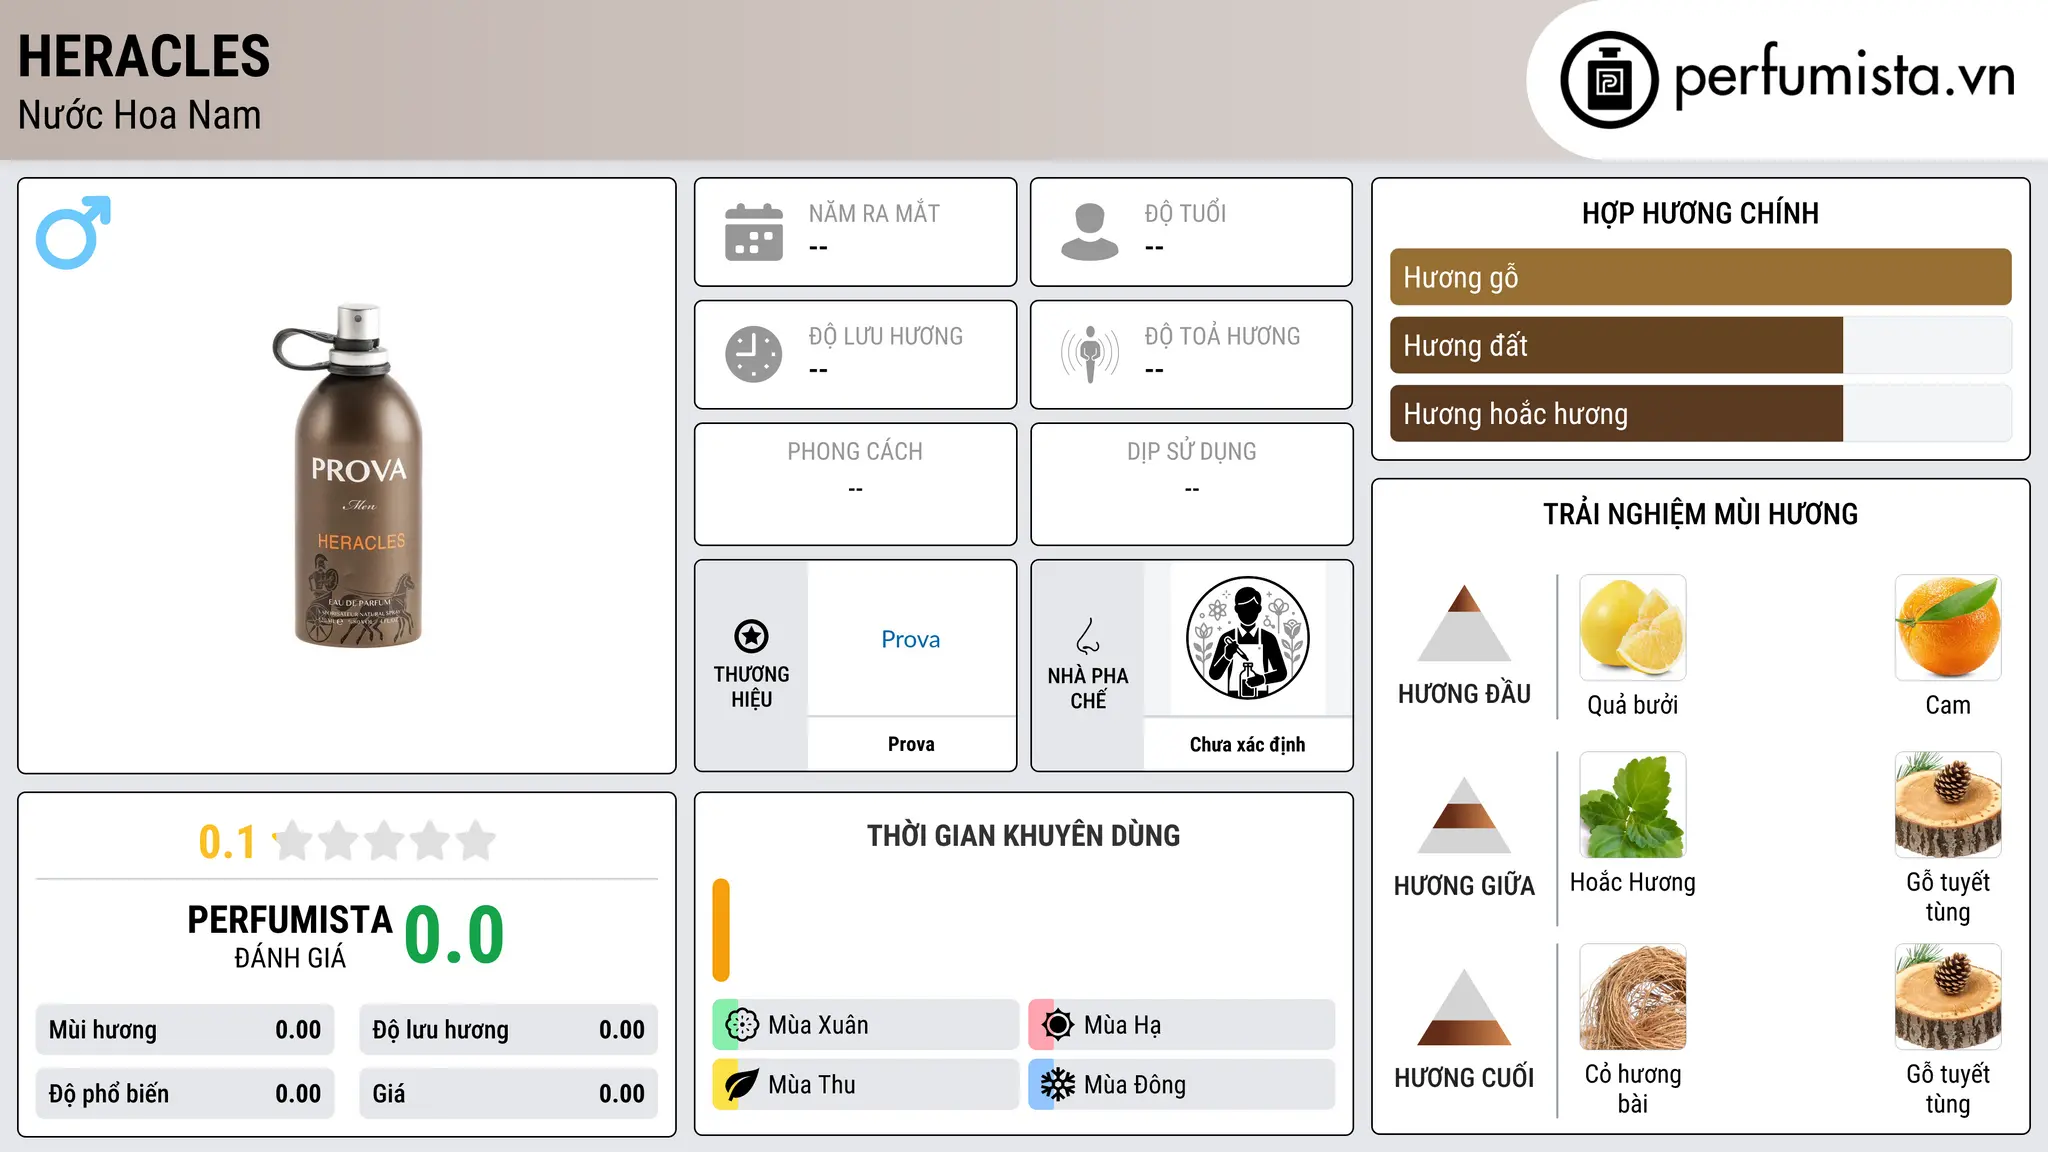2048x1152 pixels.
Task: Click the Hương đầu pyramid icon
Action: tap(1464, 623)
